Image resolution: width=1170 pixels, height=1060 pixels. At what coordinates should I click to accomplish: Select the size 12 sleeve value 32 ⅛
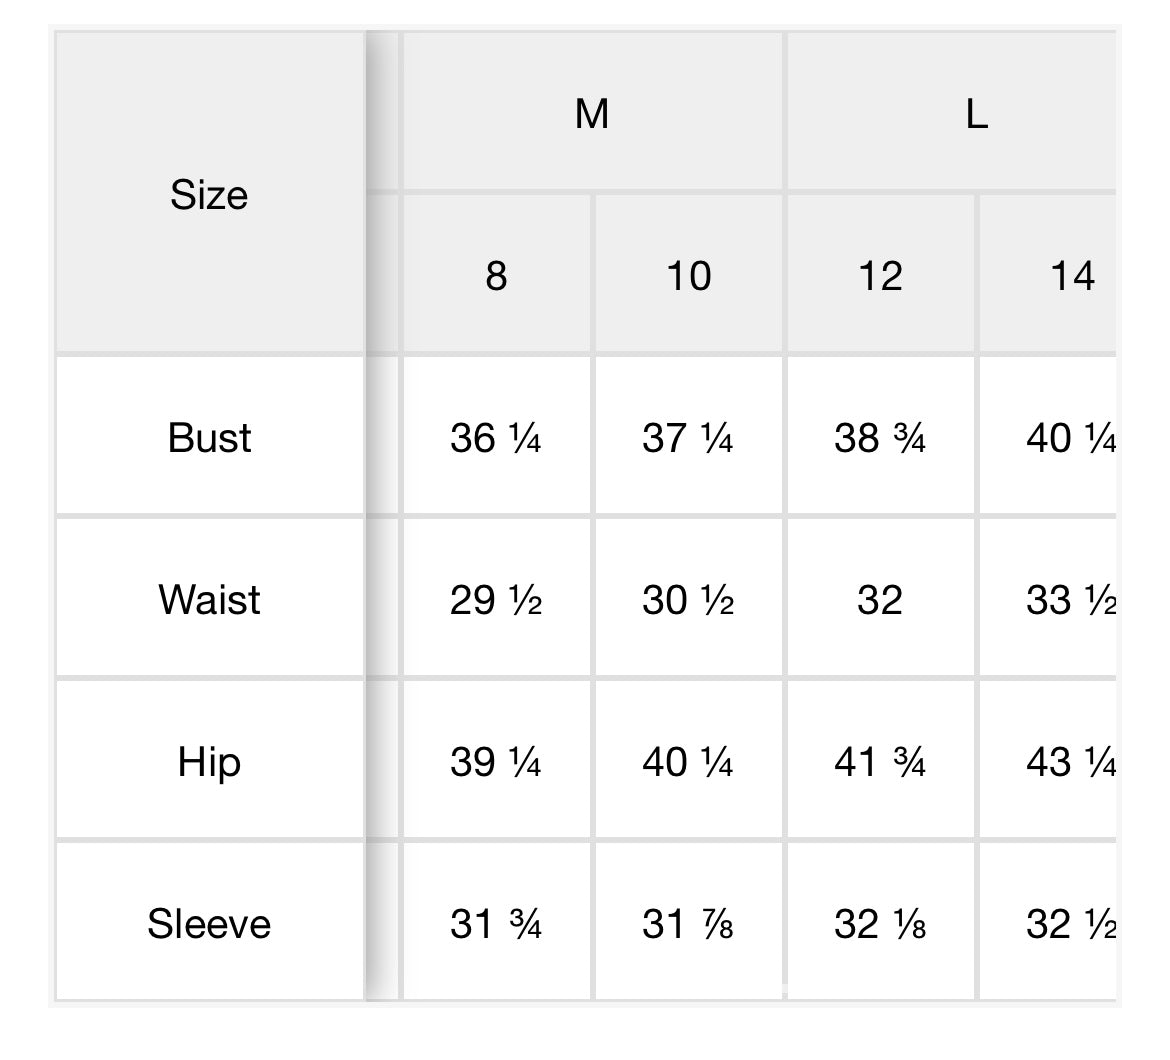tap(880, 923)
